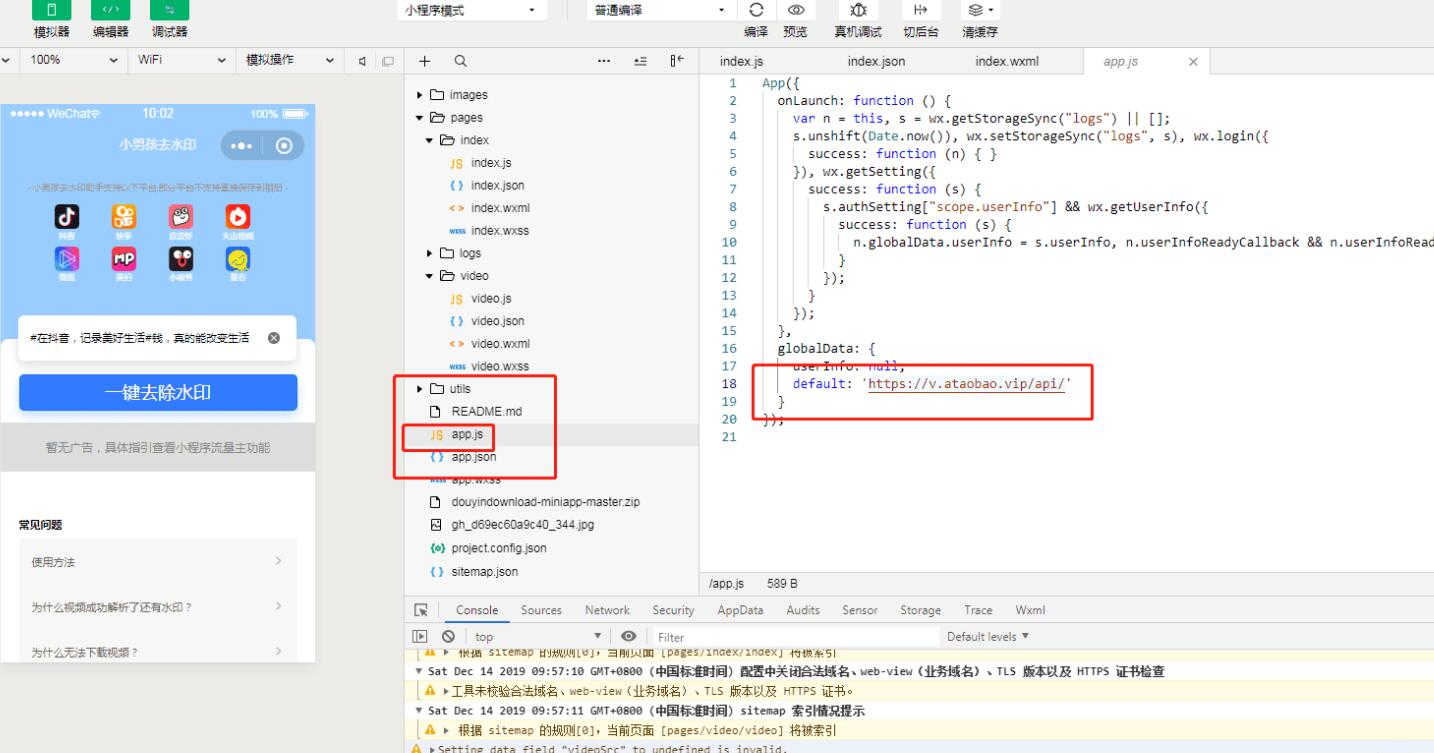Viewport: 1434px width, 753px height.
Task: Open the top context dropdown
Action: pos(538,636)
